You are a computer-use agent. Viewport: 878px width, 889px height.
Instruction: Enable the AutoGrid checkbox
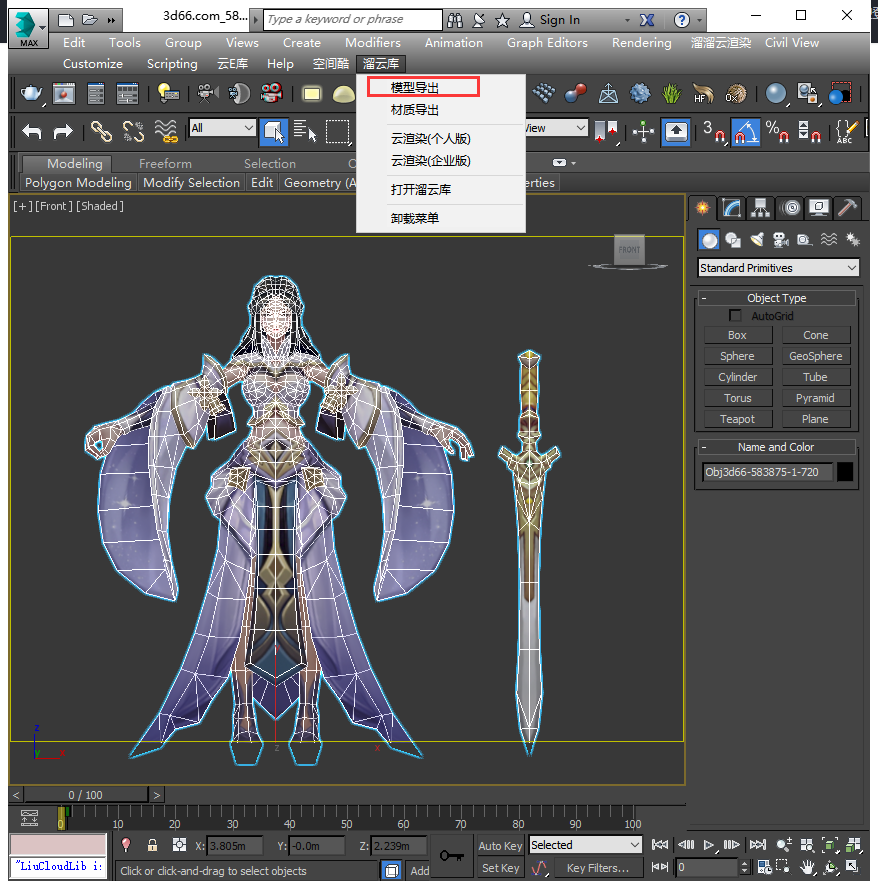[735, 315]
